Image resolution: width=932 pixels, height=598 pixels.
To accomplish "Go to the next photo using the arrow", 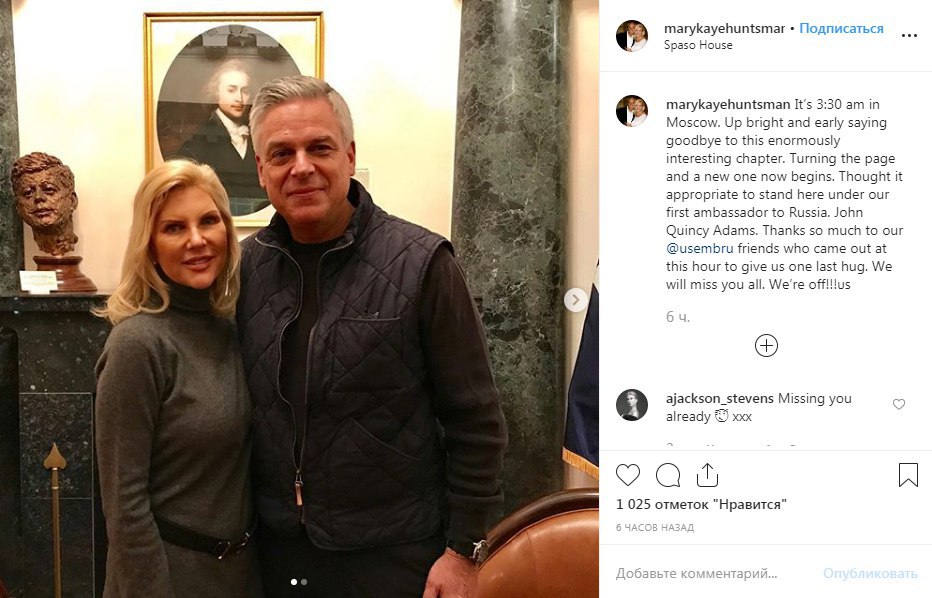I will click(x=575, y=300).
